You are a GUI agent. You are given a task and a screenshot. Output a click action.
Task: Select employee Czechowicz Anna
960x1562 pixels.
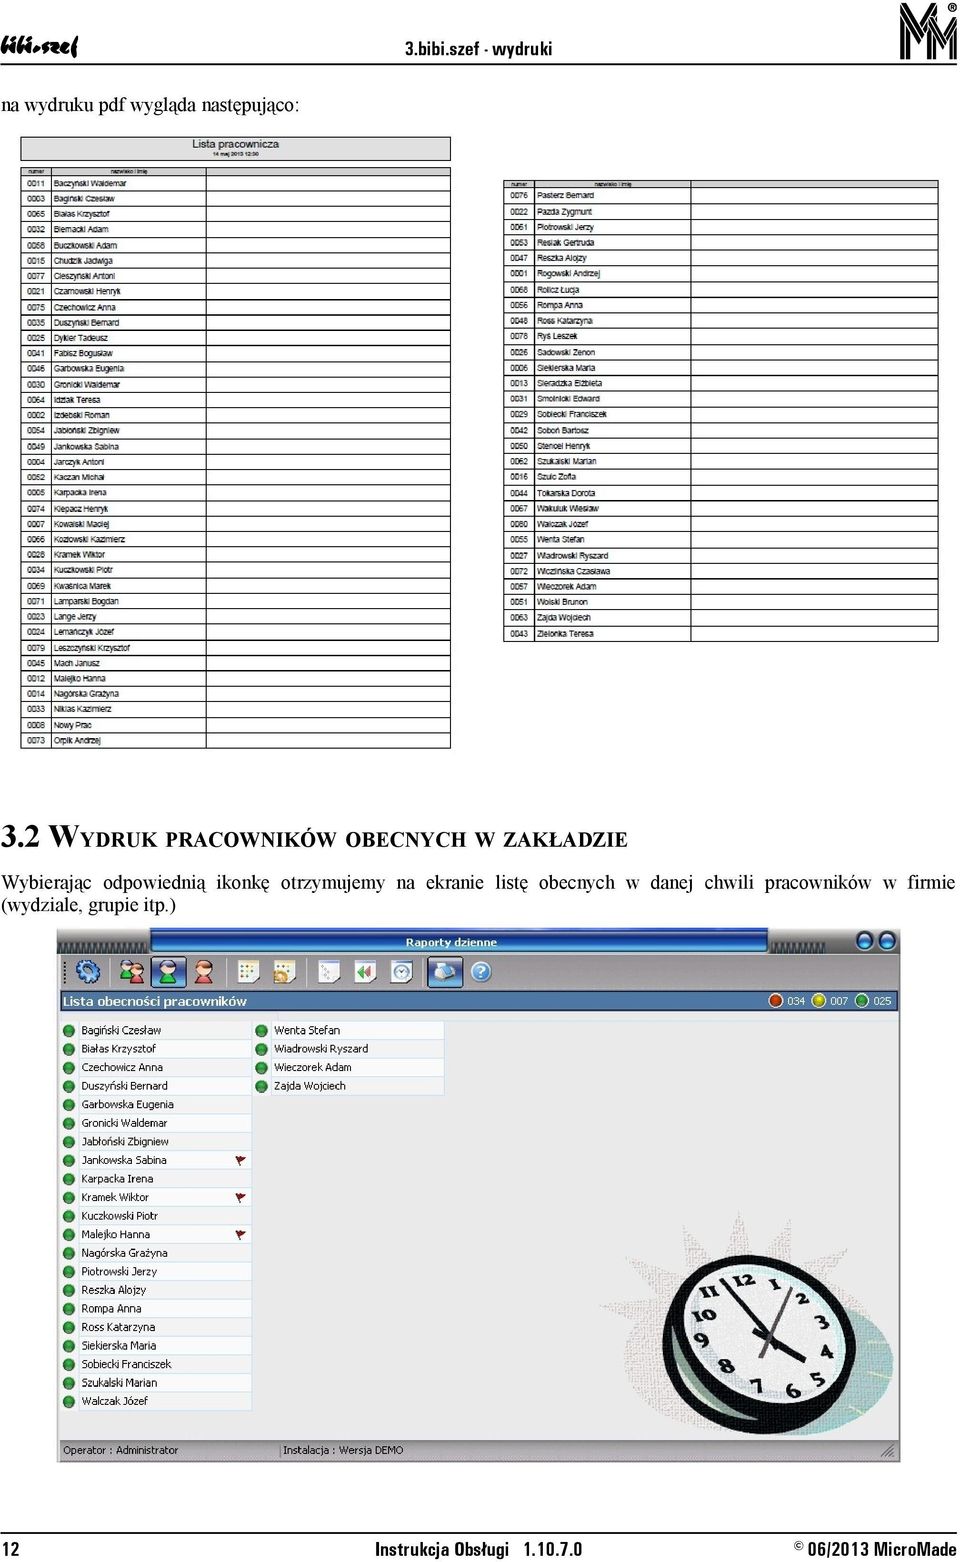(x=122, y=1067)
